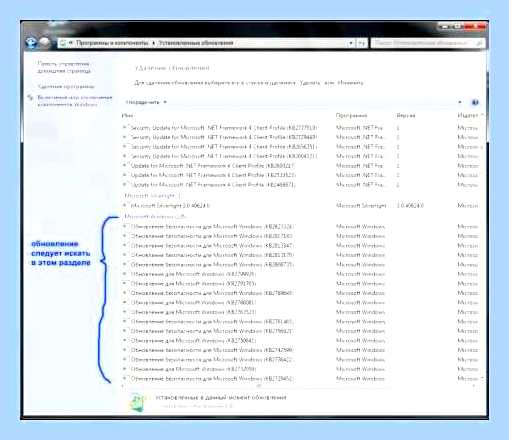The image size is (509, 440).
Task: Open Программы и компоненты breadcrumb
Action: (x=112, y=43)
